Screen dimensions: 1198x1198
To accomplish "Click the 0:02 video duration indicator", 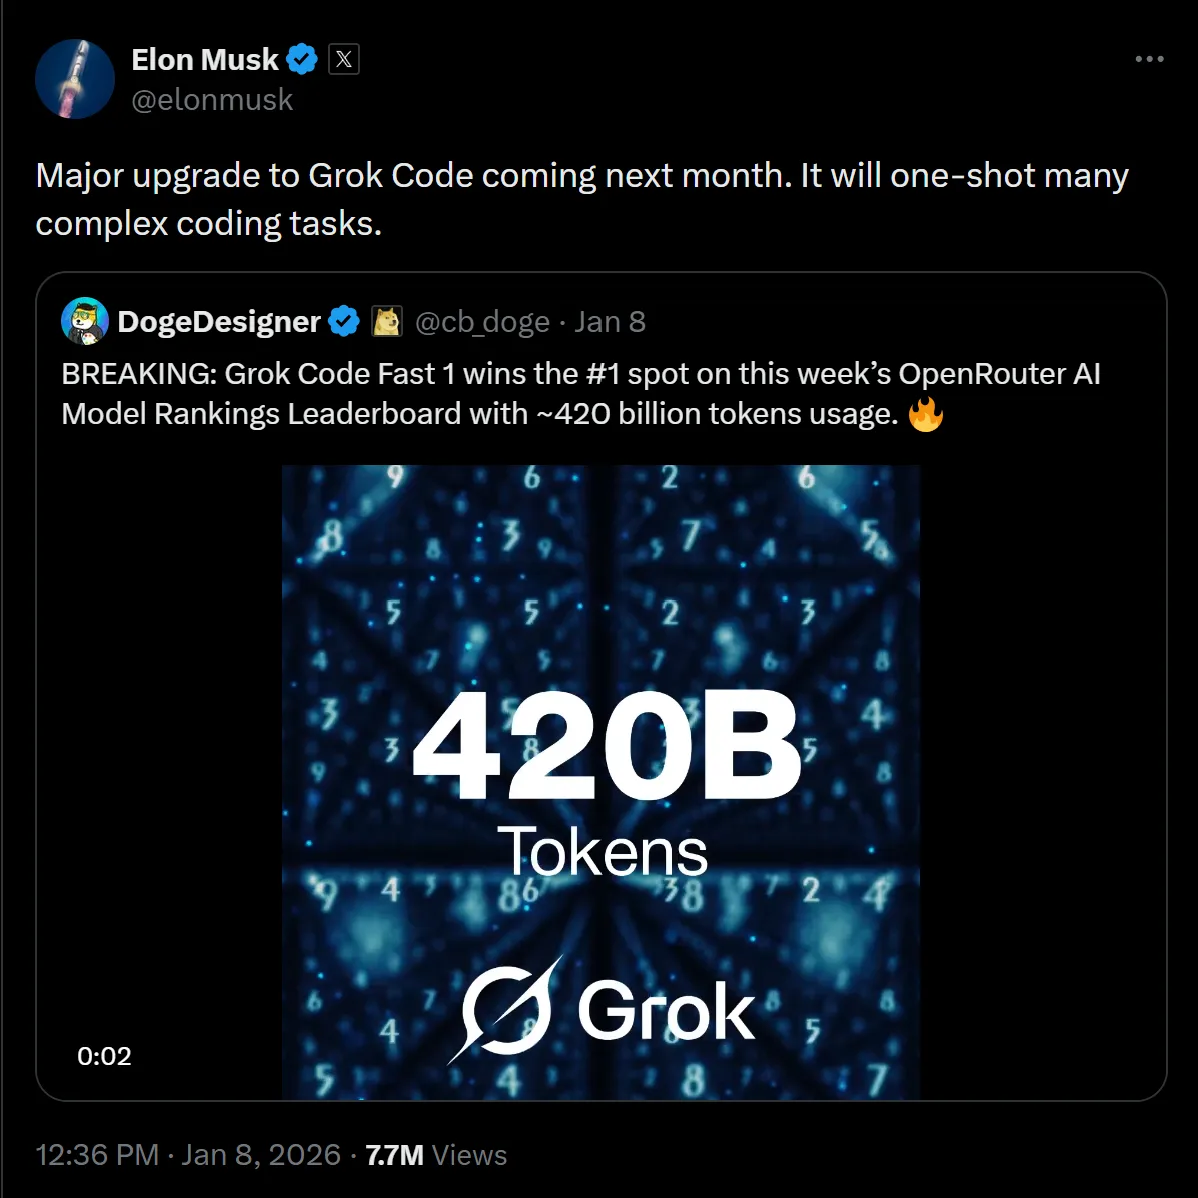I will (x=104, y=1055).
